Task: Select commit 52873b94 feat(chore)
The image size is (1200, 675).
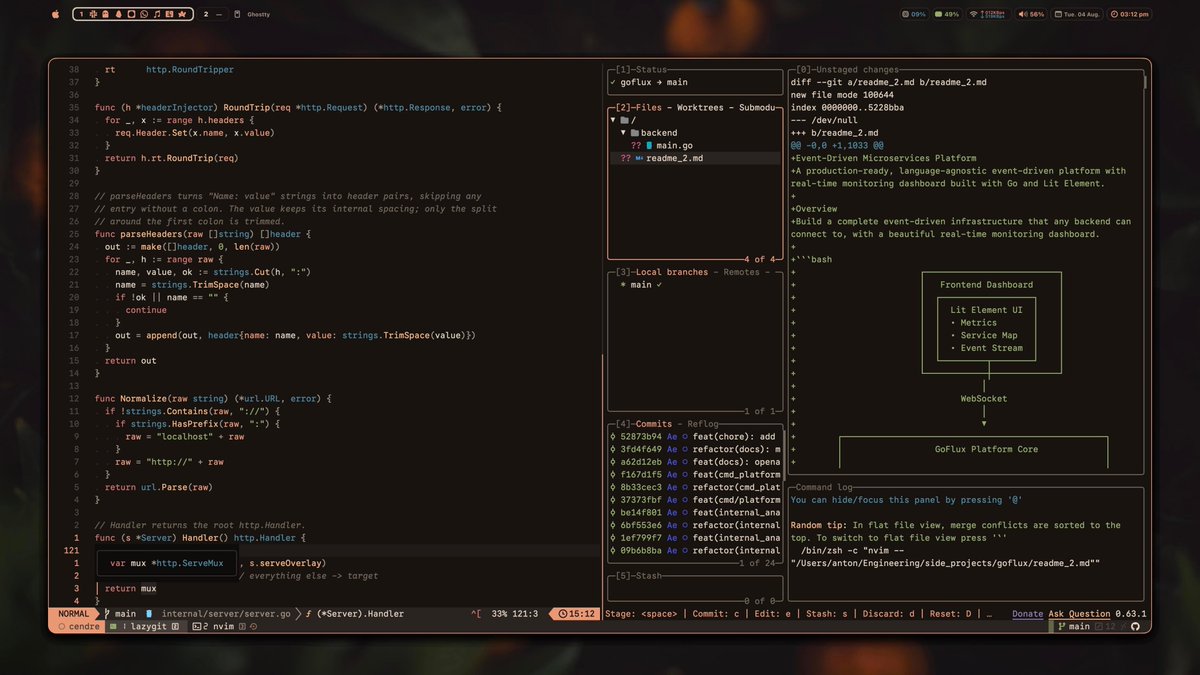Action: [695, 437]
